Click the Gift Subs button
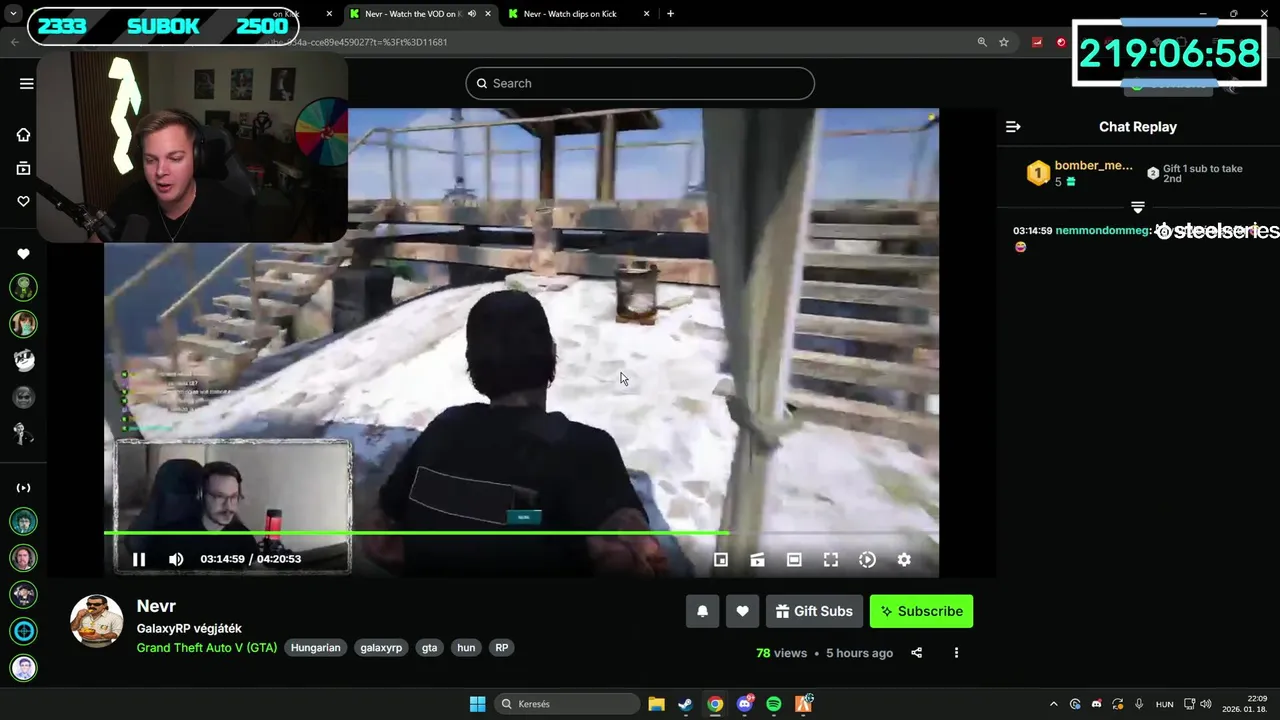The height and width of the screenshot is (720, 1280). coord(814,611)
